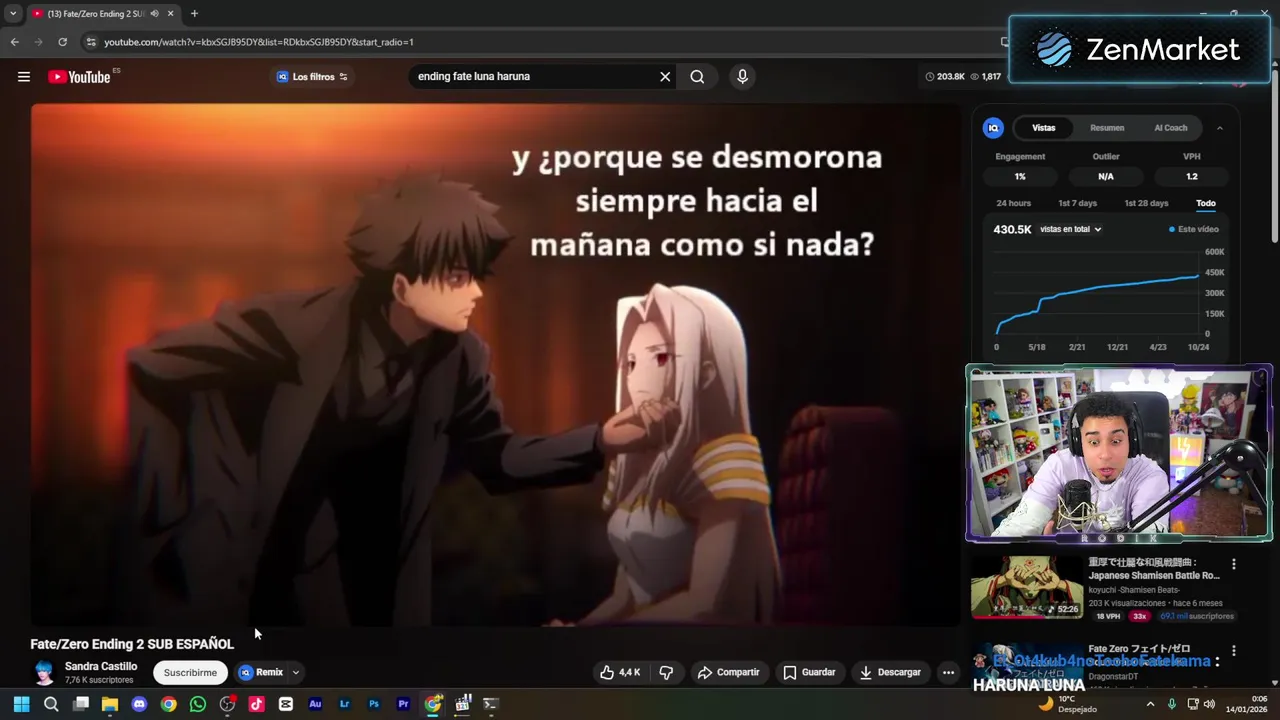Collapse the vidIQ stats panel chevron
The width and height of the screenshot is (1280, 720).
click(x=1219, y=128)
